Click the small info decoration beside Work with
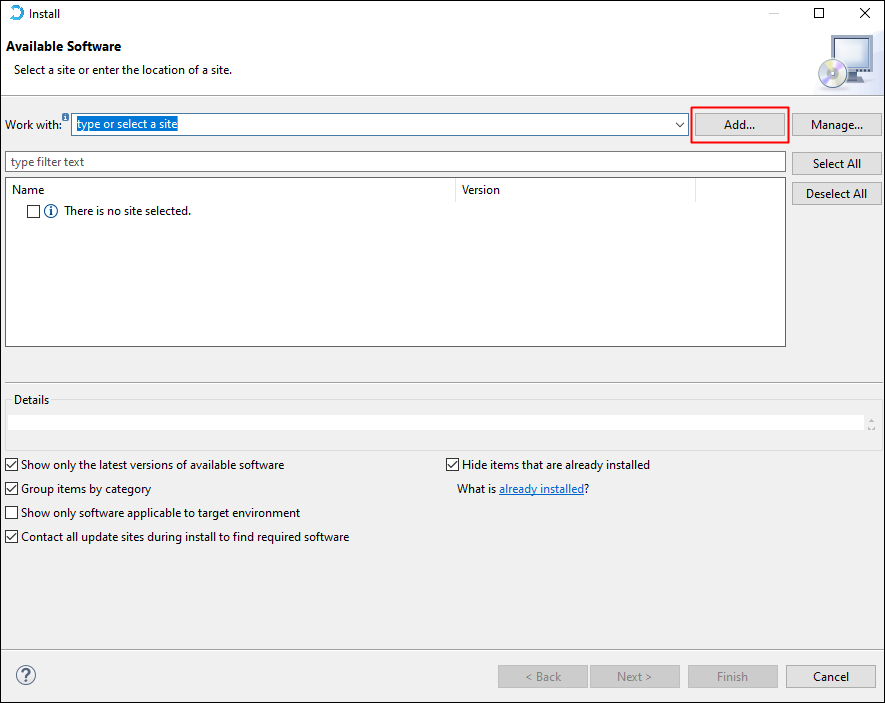Viewport: 885px width, 703px height. click(66, 117)
